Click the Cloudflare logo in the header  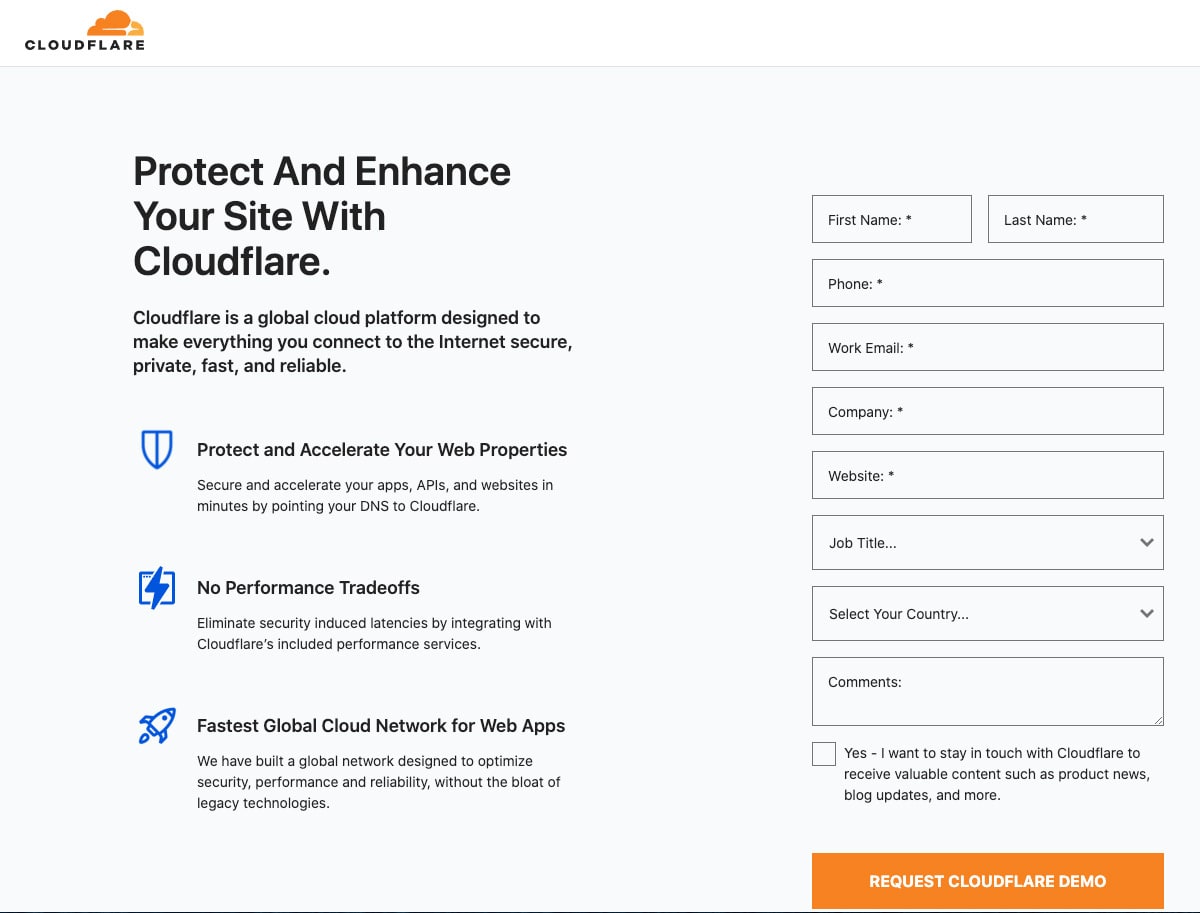pos(85,30)
